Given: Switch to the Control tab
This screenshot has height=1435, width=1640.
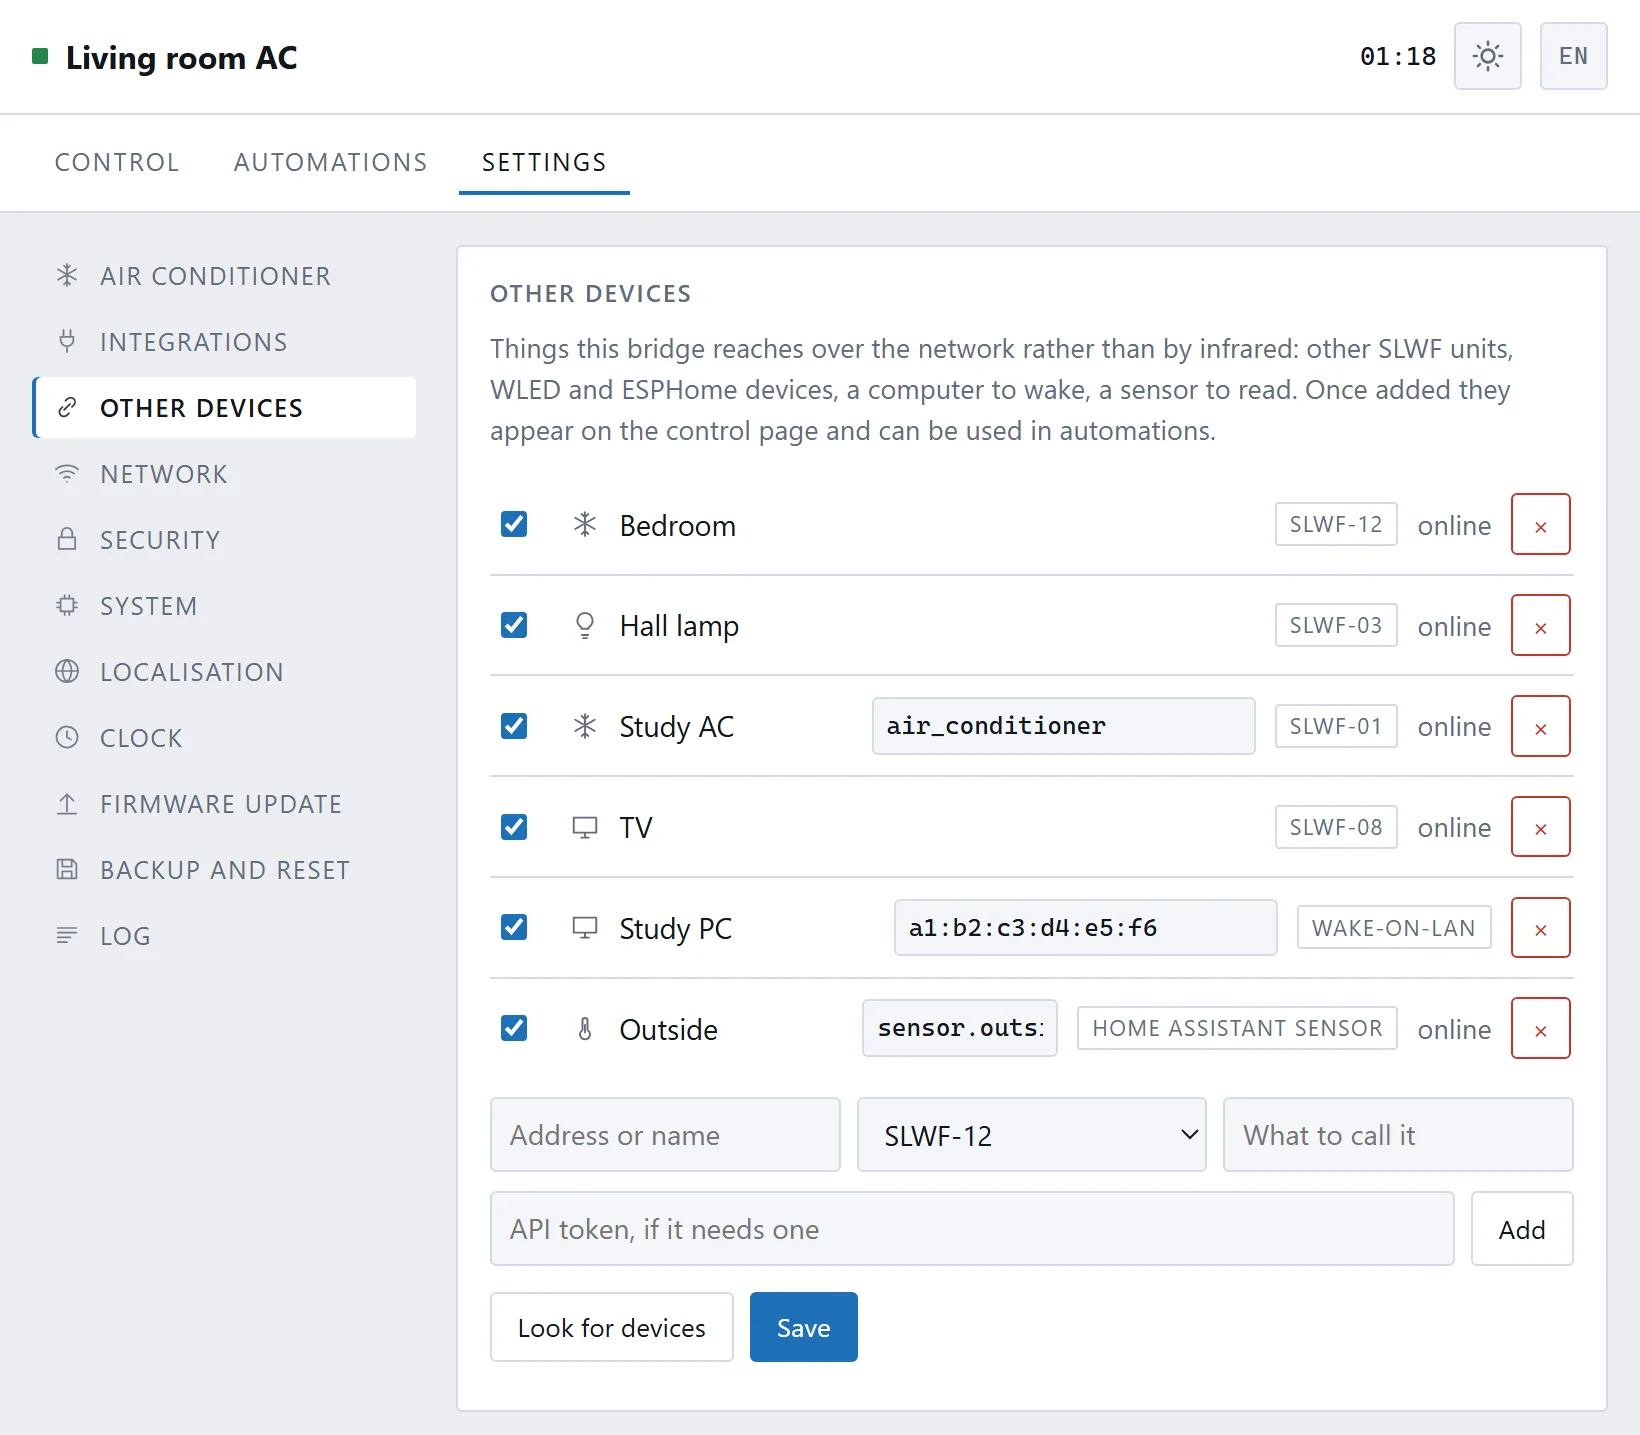Looking at the screenshot, I should tap(117, 162).
